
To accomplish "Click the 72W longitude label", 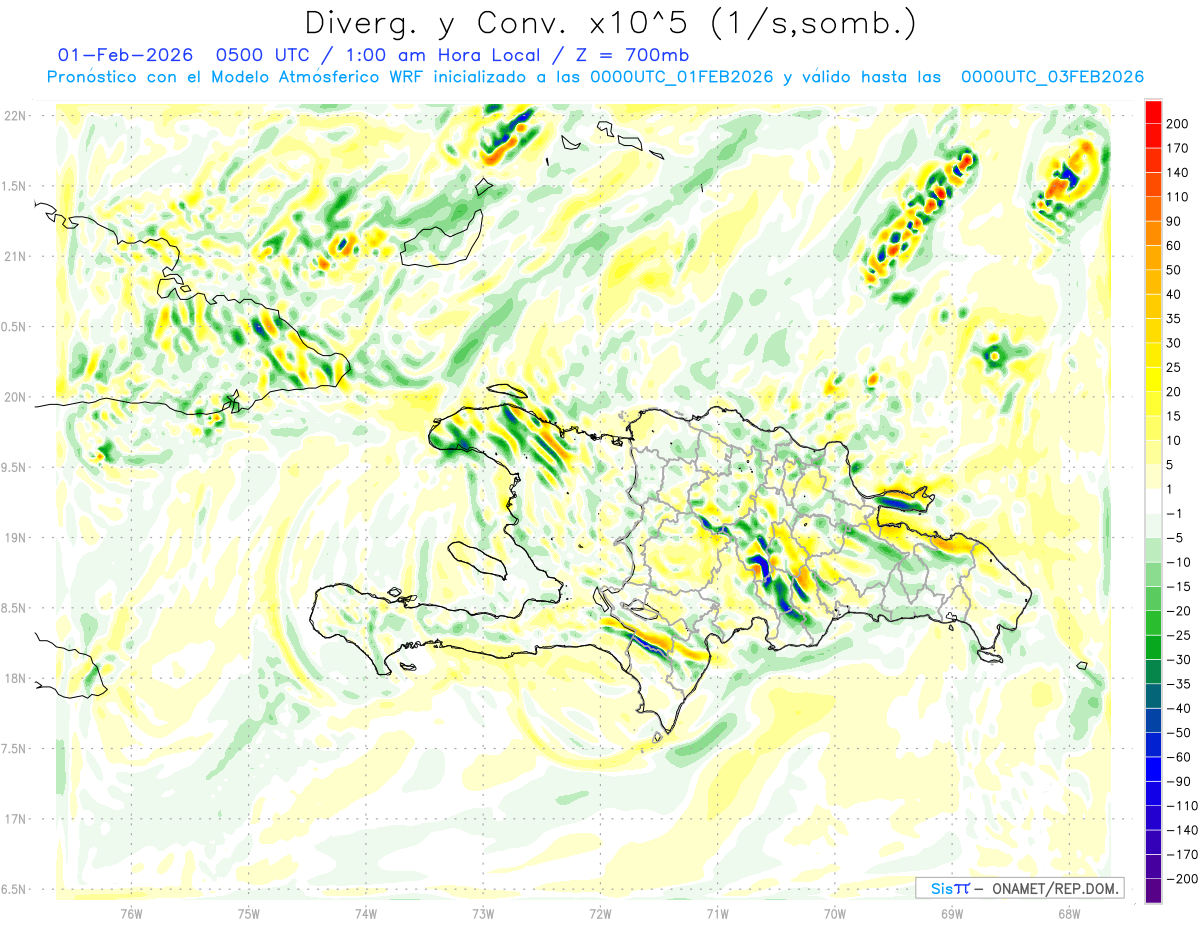I will coord(600,914).
